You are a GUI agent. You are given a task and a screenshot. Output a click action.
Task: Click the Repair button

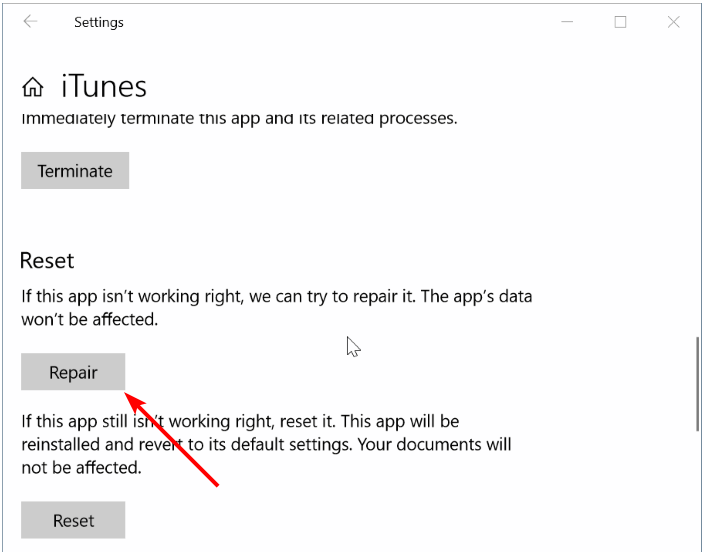73,371
